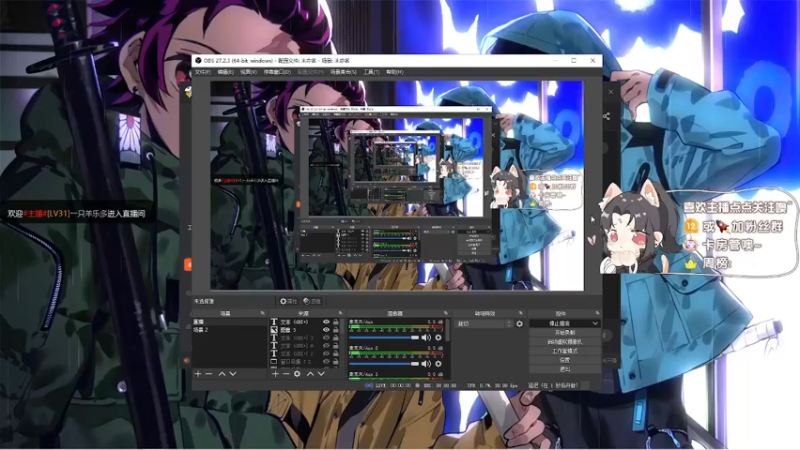Add a new scene with plus icon
Viewport: 800px width, 450px height.
tap(198, 374)
